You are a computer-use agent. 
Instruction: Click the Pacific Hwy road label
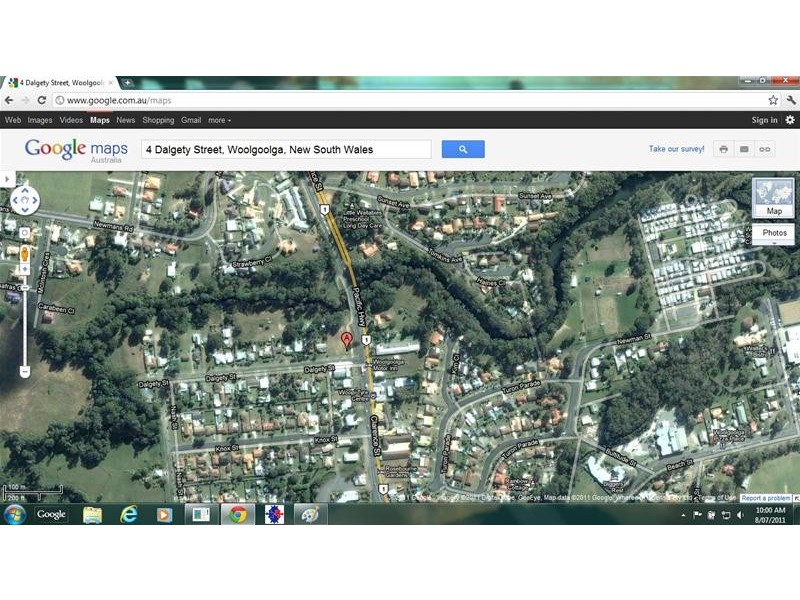click(x=360, y=307)
